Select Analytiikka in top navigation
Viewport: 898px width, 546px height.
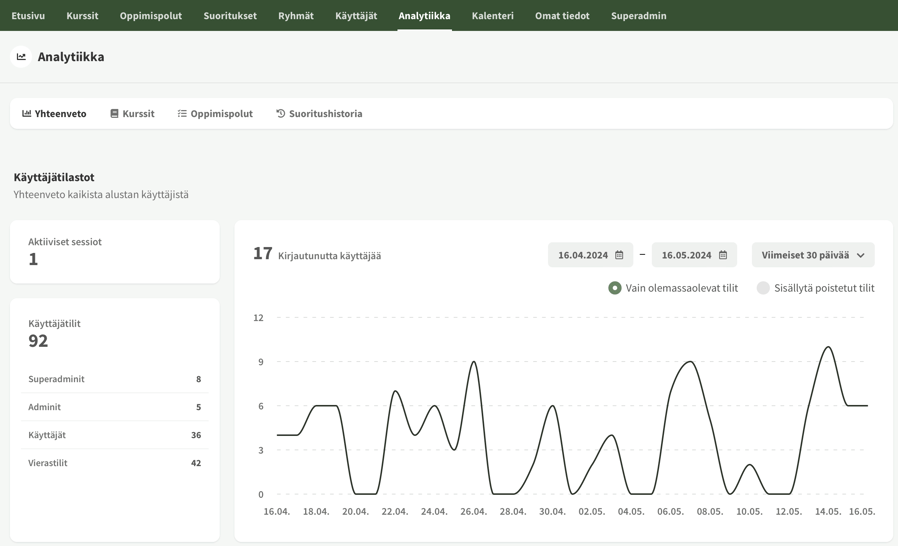click(x=424, y=15)
